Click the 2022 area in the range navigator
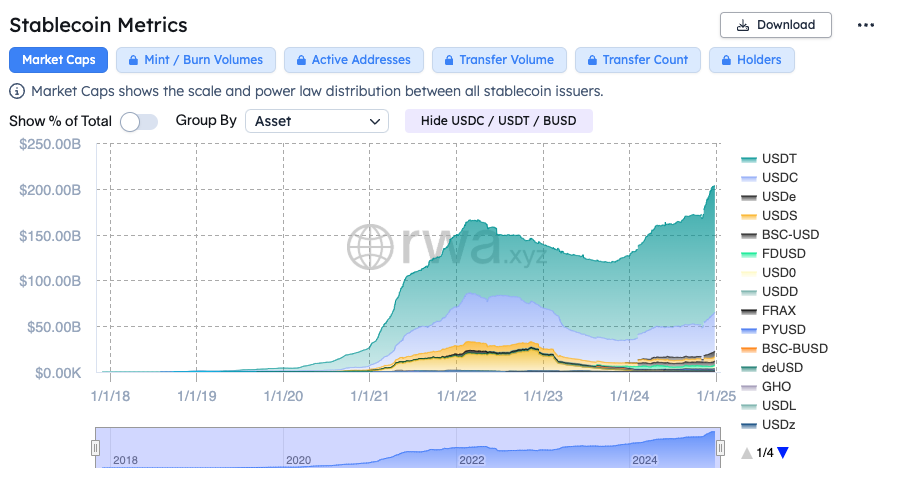 click(471, 460)
